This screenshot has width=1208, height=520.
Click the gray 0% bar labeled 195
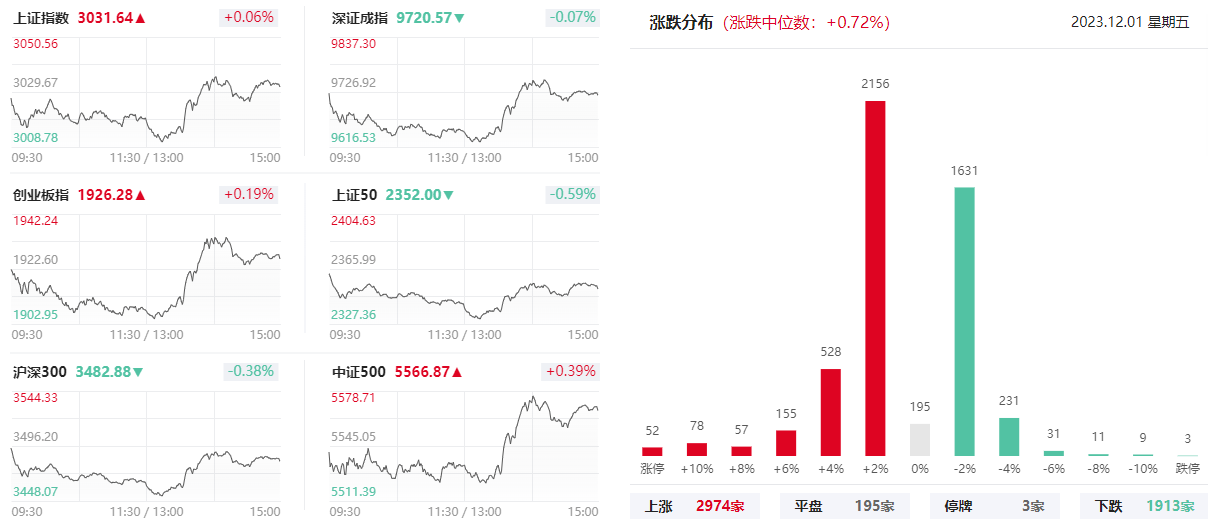pos(920,440)
